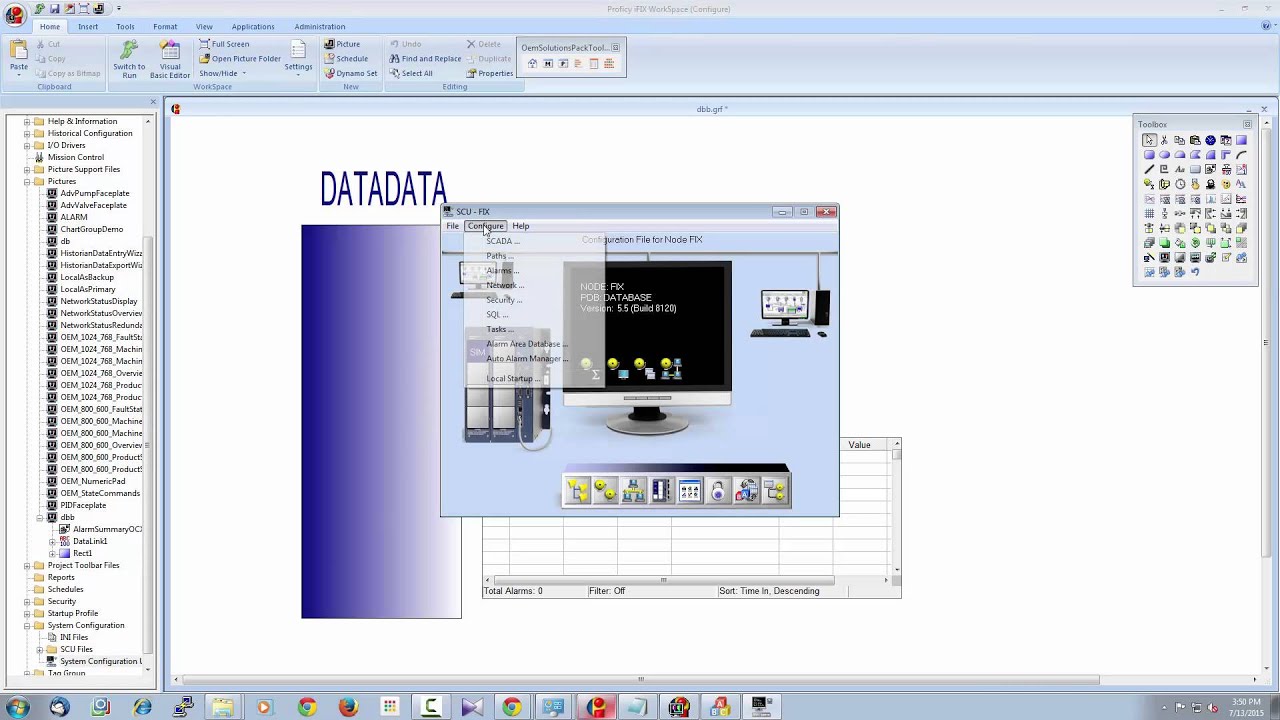This screenshot has width=1280, height=720.
Task: Choose the Aa Text tool in Toolbox
Action: tap(1180, 169)
